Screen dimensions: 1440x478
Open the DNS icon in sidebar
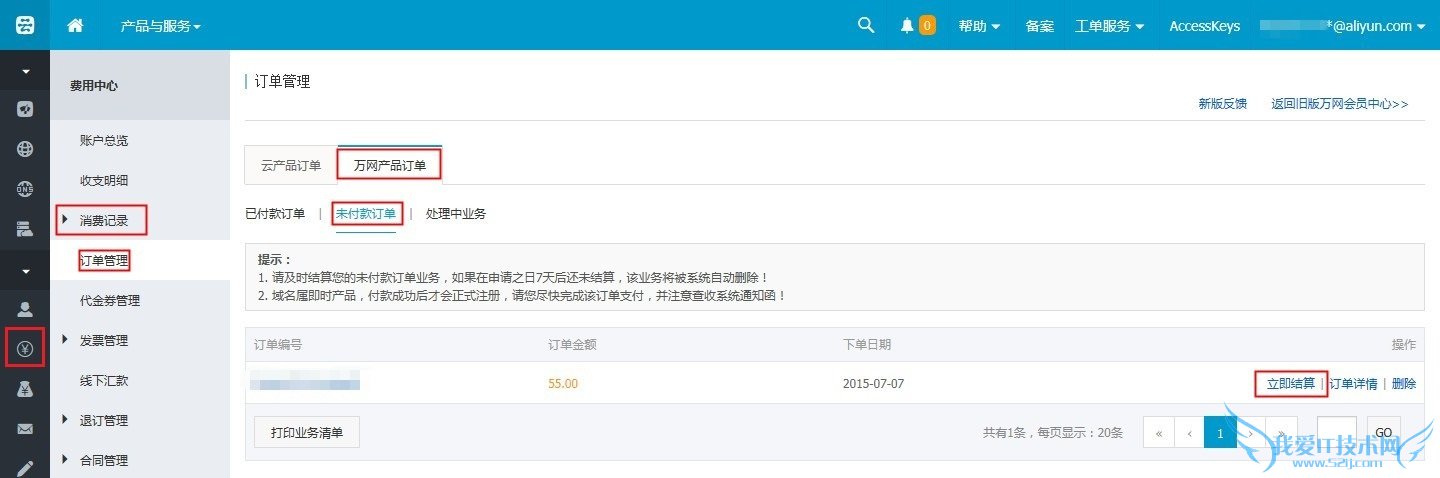tap(25, 190)
